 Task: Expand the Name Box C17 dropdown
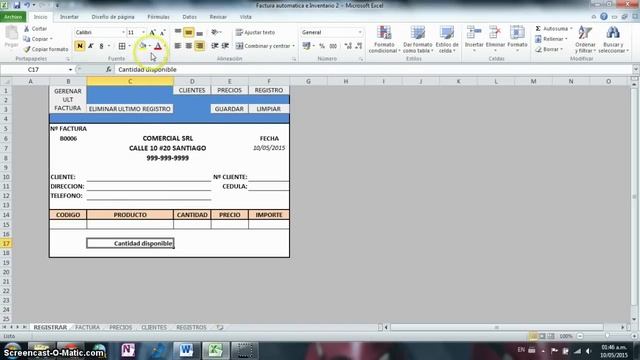[x=71, y=69]
